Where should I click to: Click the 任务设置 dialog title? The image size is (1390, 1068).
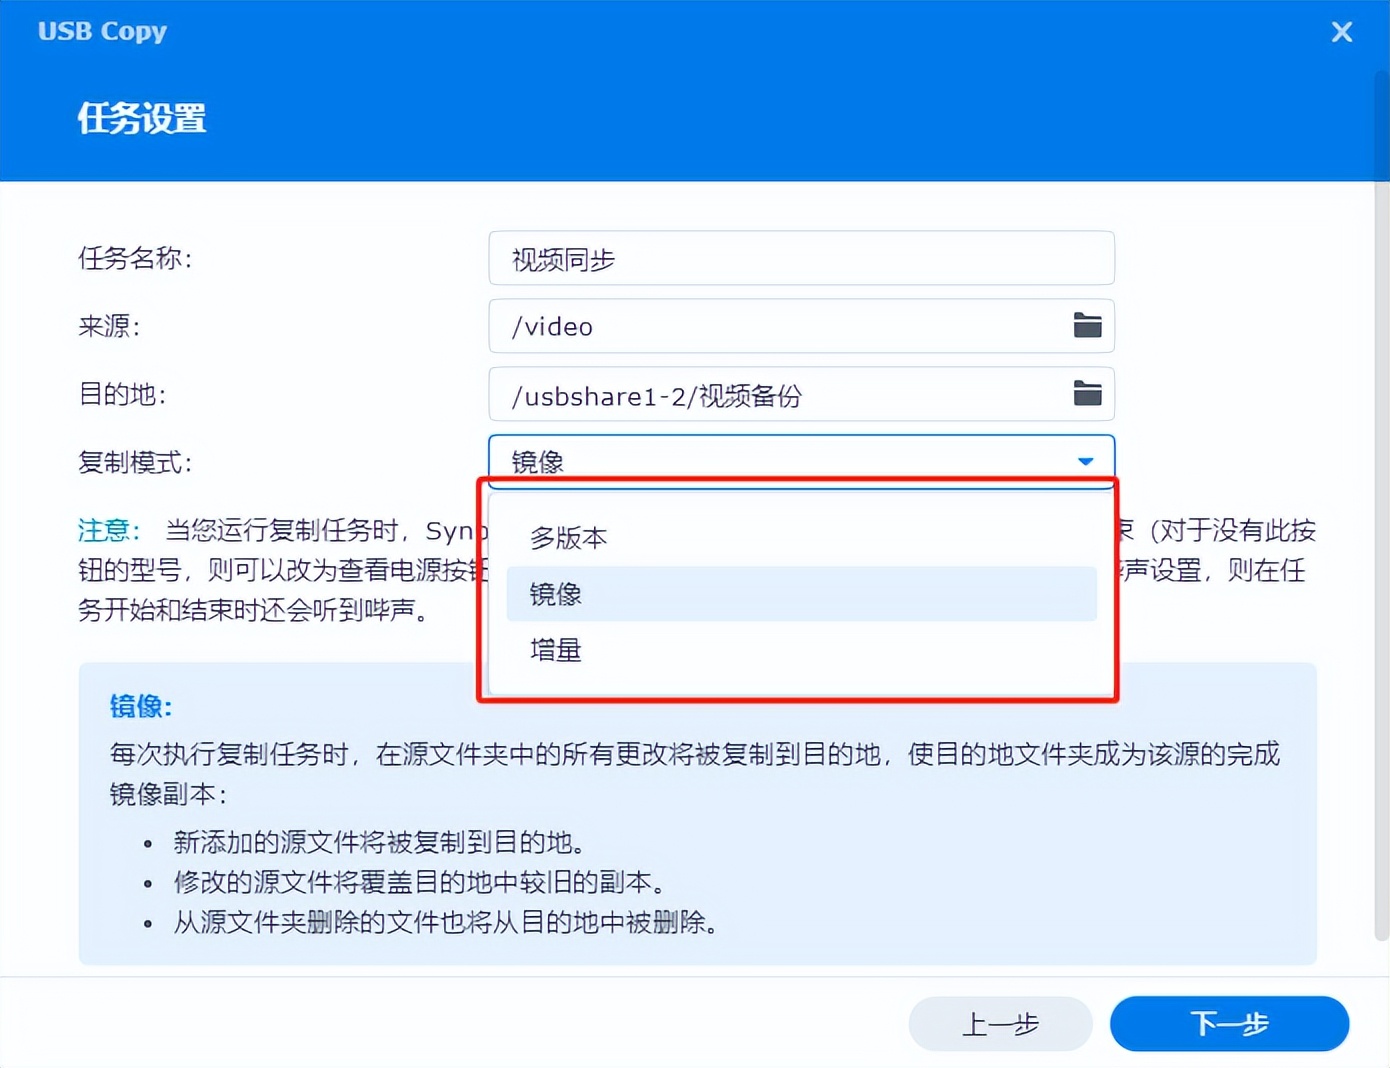[x=140, y=118]
